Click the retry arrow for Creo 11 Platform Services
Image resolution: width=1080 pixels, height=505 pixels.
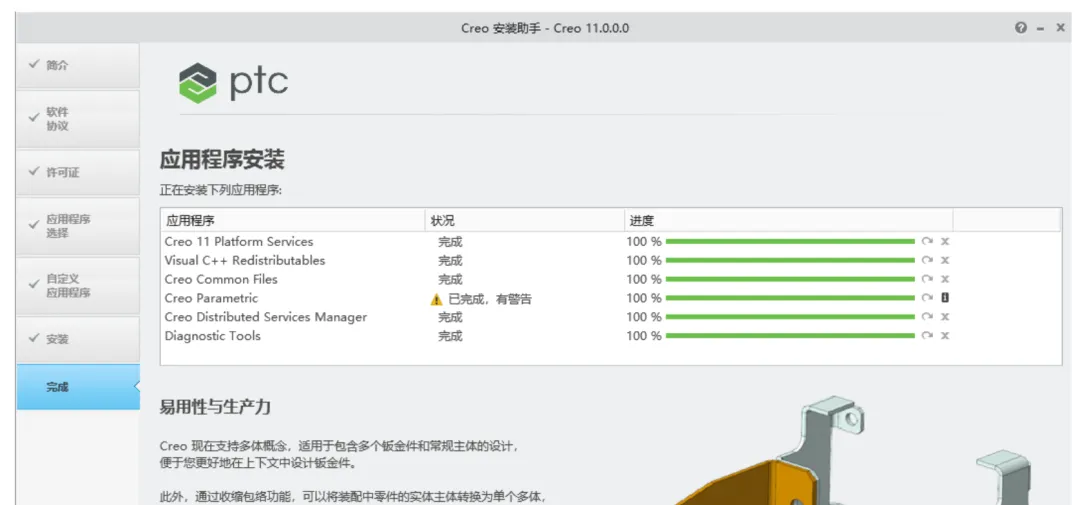(927, 241)
